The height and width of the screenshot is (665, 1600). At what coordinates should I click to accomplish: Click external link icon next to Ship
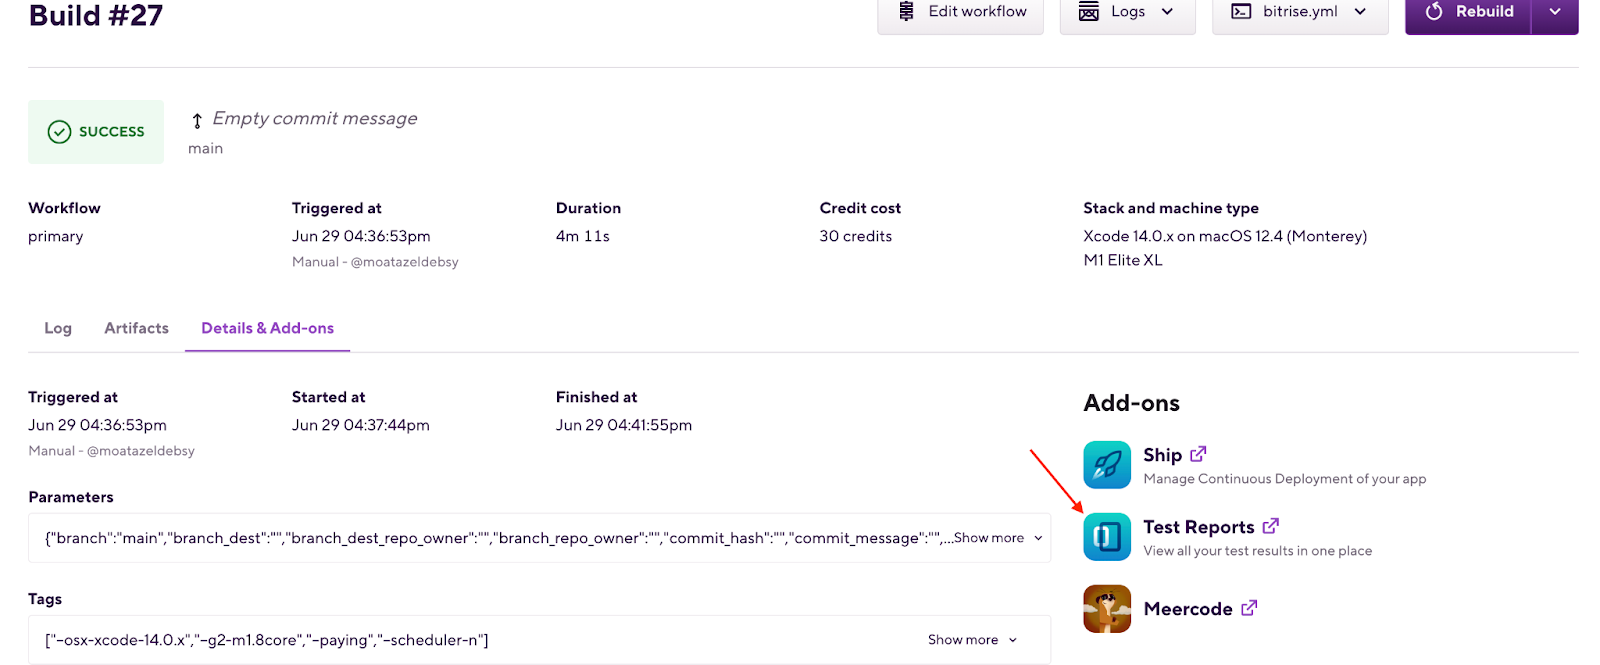(x=1198, y=454)
